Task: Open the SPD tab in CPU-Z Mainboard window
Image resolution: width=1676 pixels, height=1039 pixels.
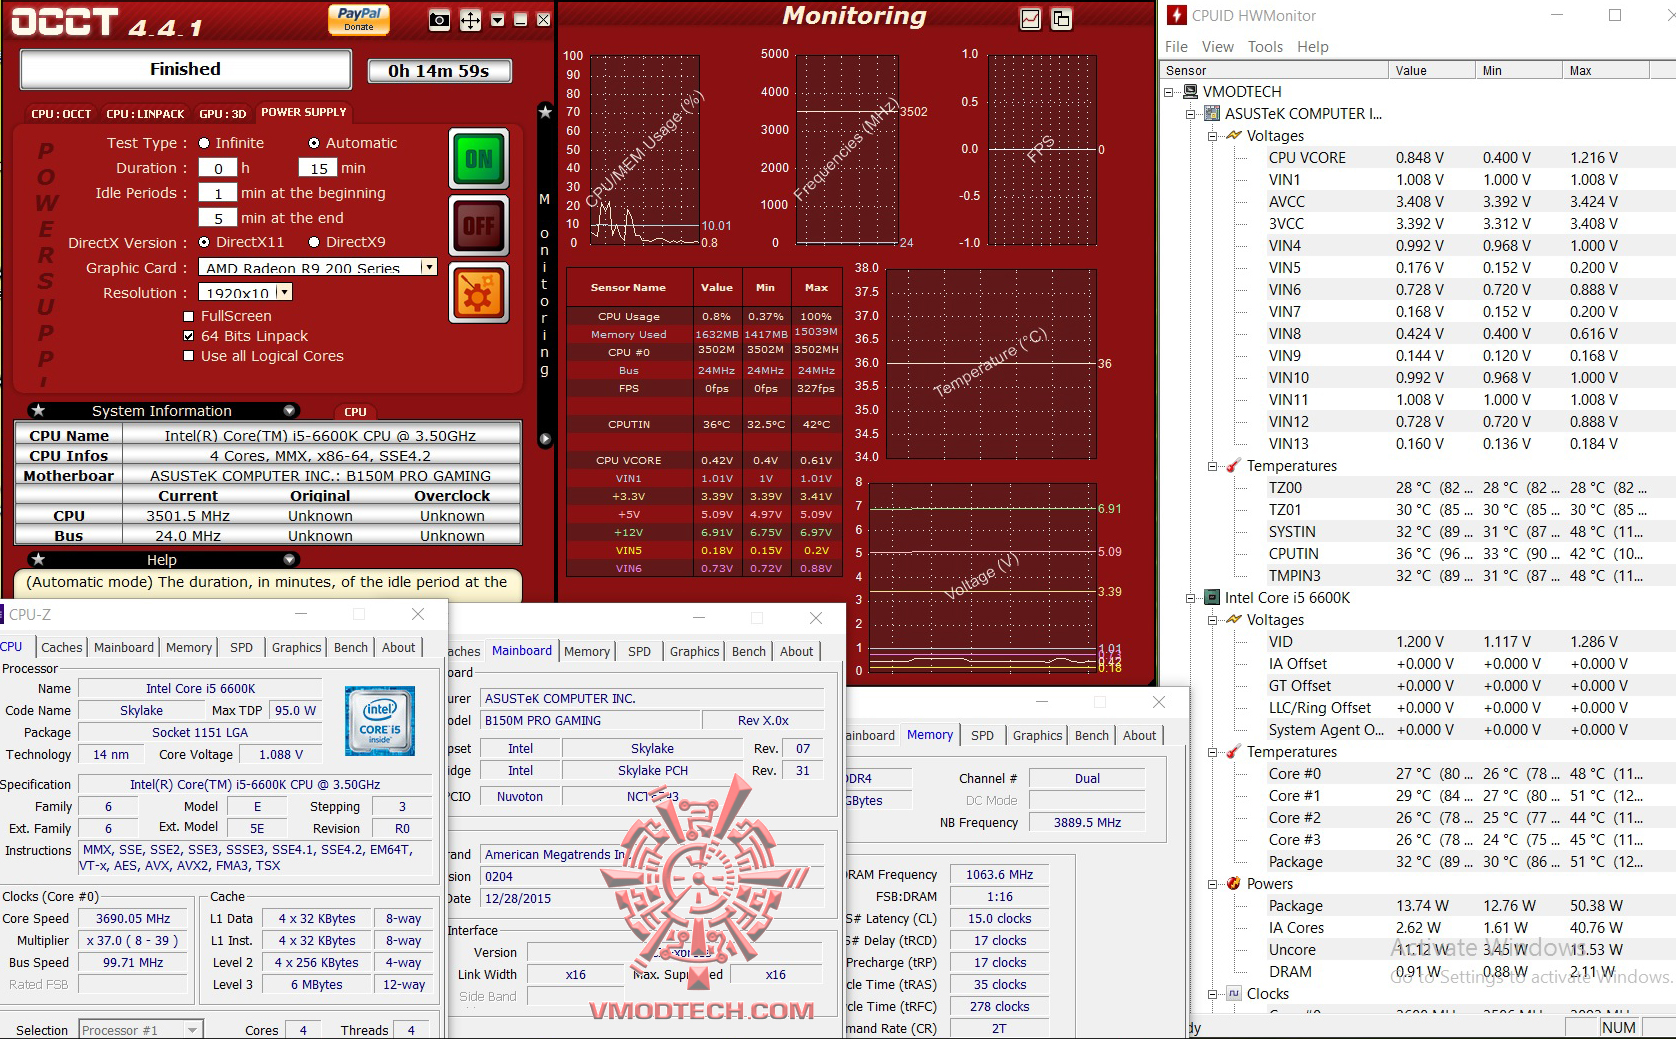Action: coord(639,651)
